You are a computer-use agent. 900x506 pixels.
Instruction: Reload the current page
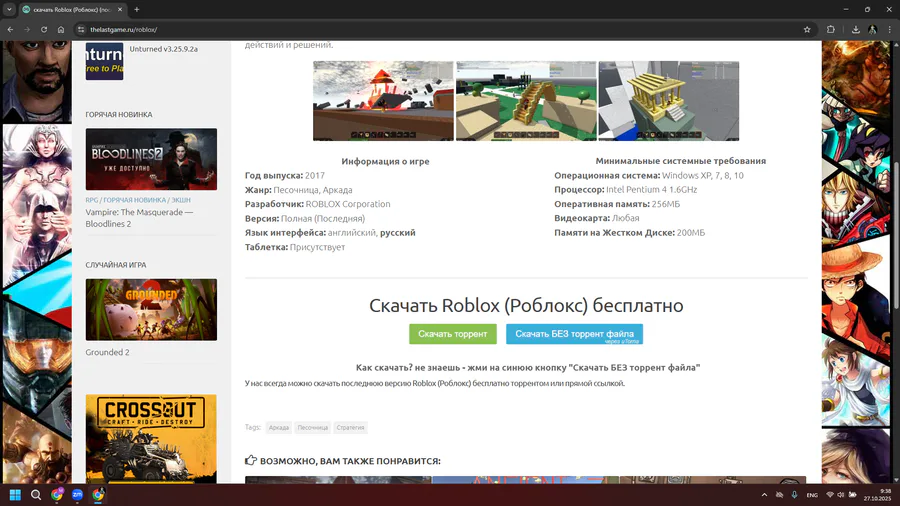click(x=44, y=29)
